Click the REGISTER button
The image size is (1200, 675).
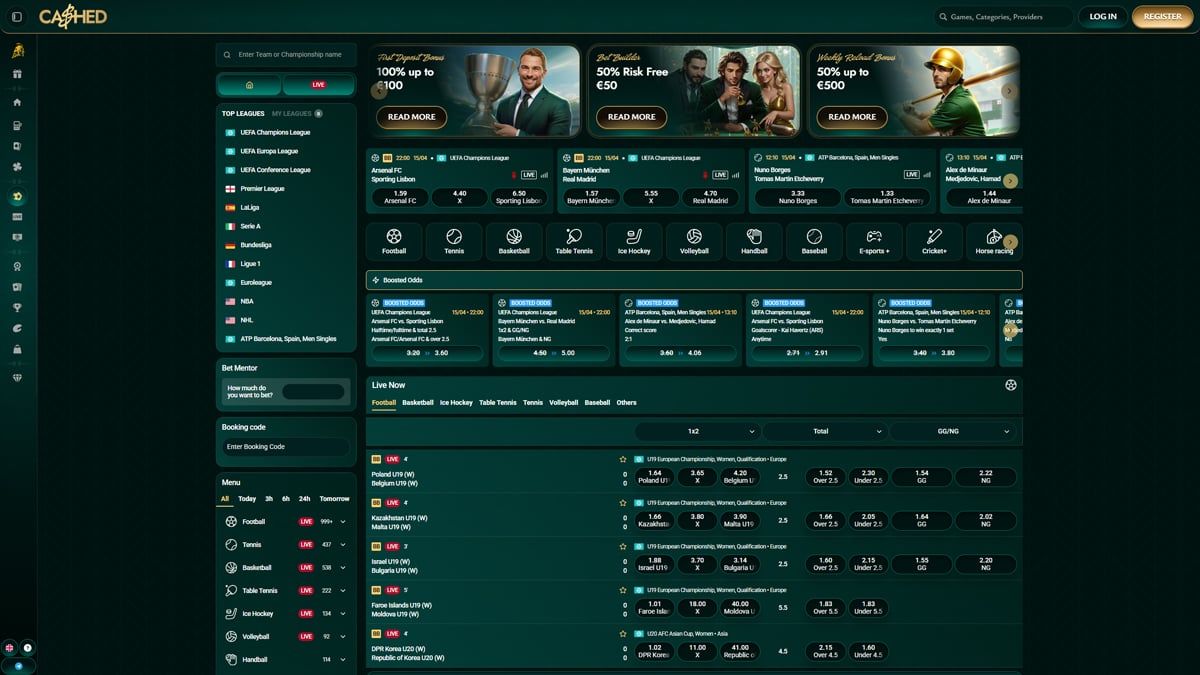[x=1162, y=17]
